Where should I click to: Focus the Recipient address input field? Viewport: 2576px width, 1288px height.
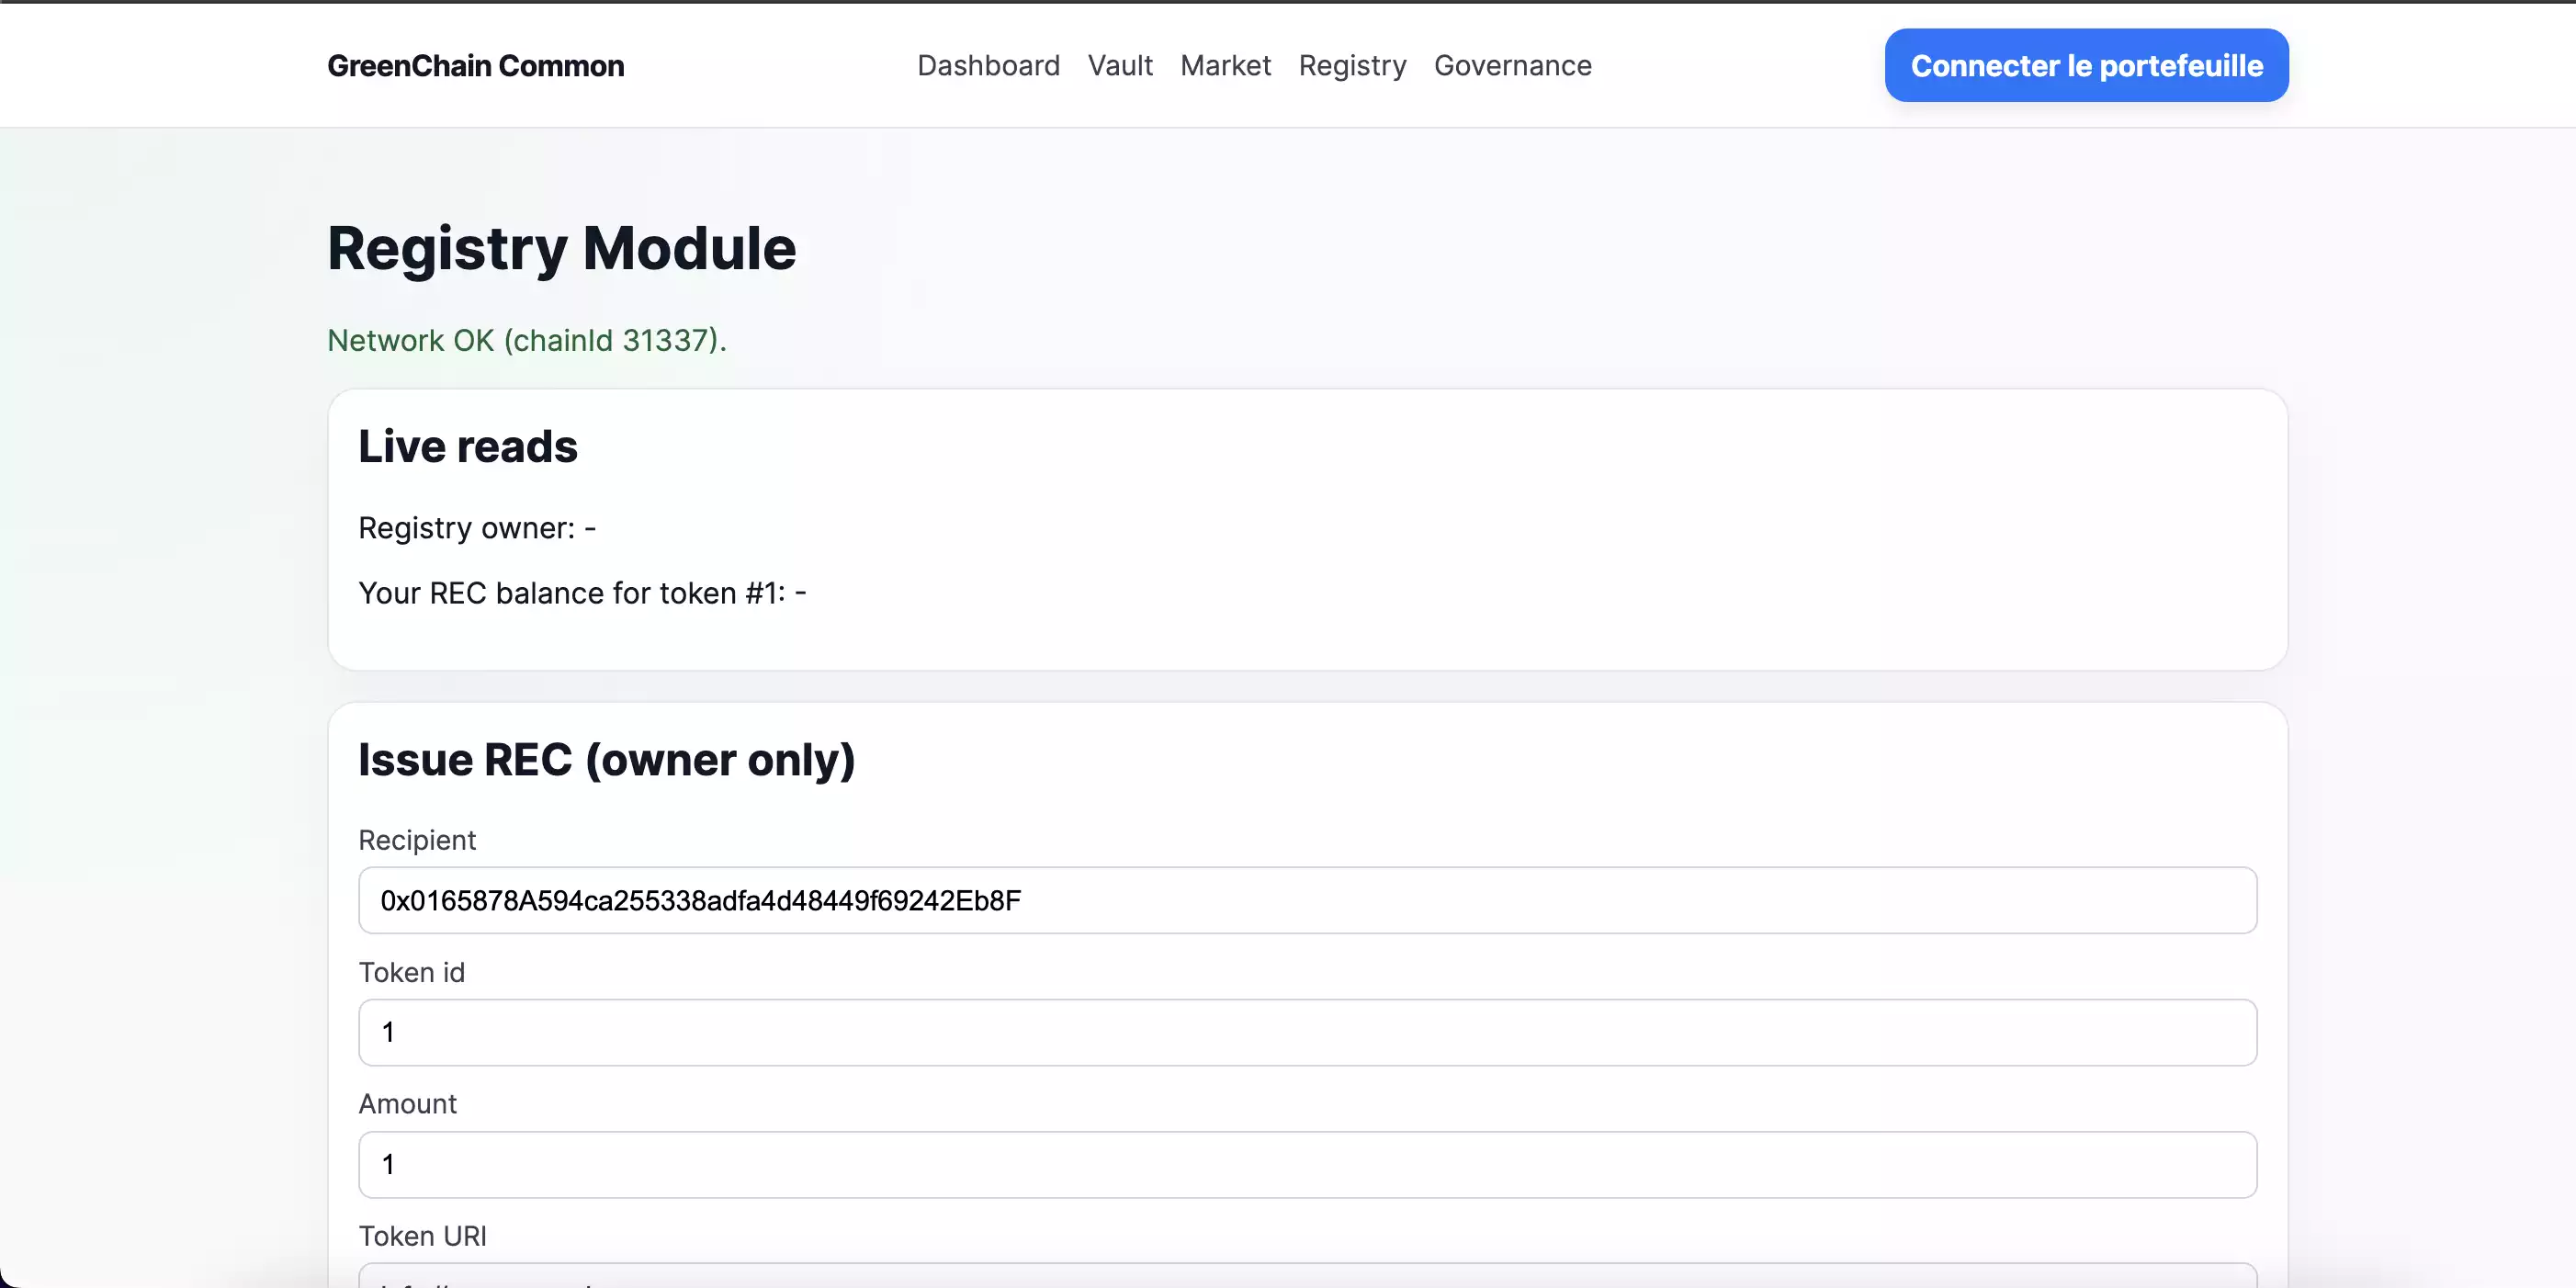coord(1307,900)
